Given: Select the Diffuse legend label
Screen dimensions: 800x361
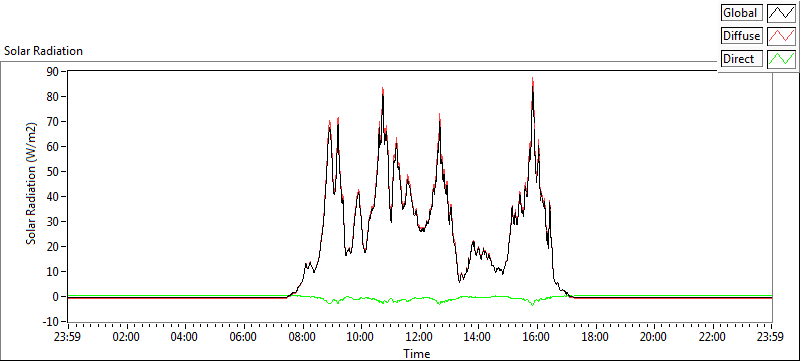Looking at the screenshot, I should [x=742, y=36].
